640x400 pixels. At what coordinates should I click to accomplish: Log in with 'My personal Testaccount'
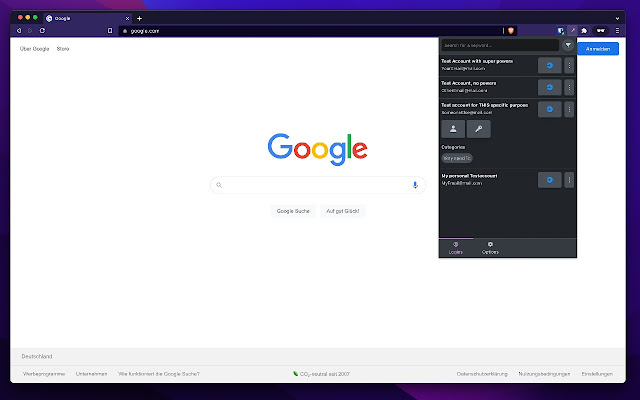point(549,180)
